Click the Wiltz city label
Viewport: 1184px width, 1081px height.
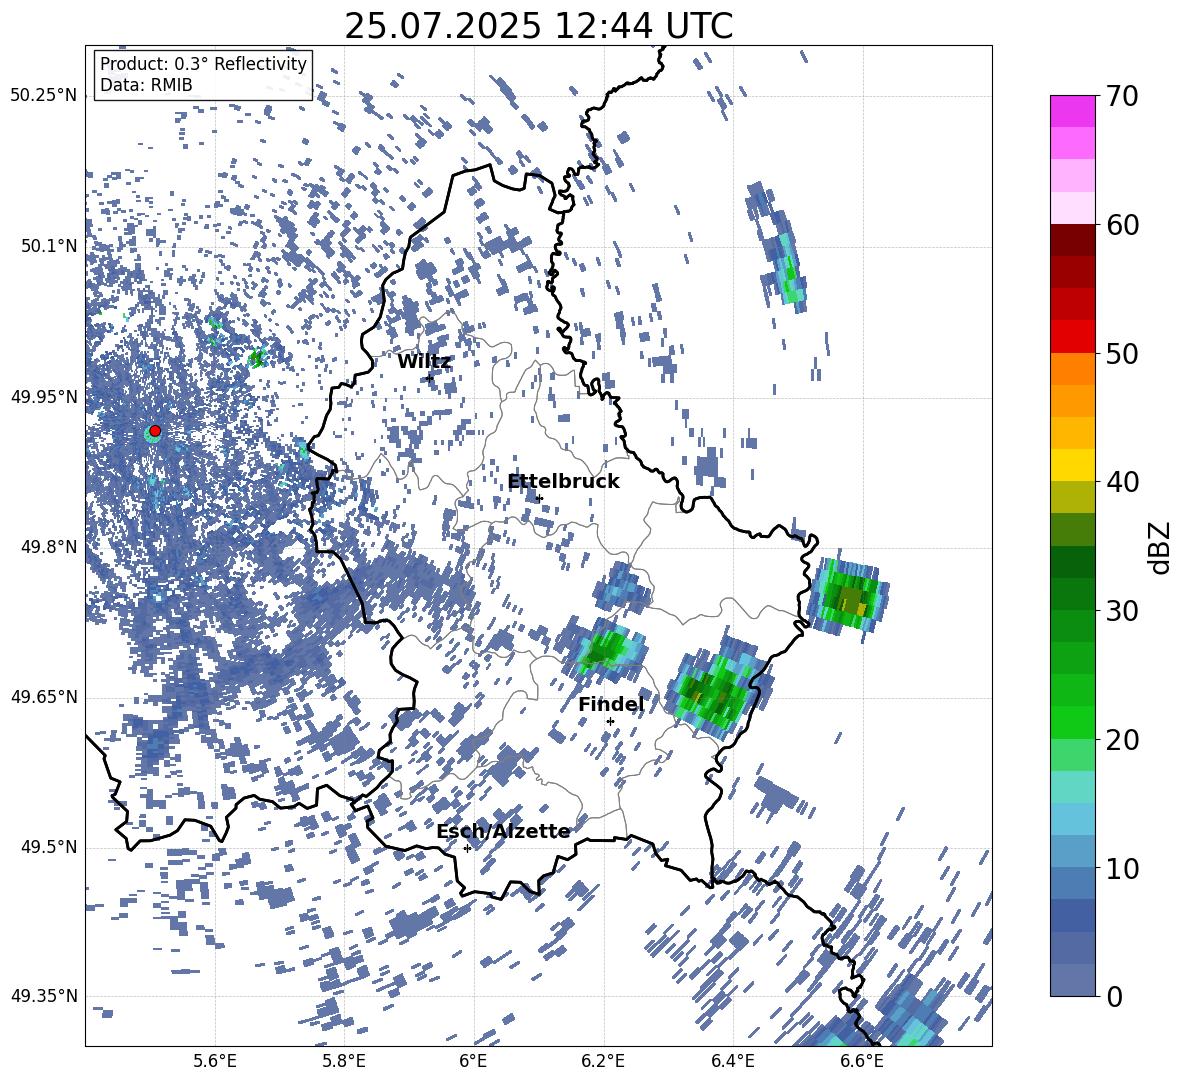[424, 362]
